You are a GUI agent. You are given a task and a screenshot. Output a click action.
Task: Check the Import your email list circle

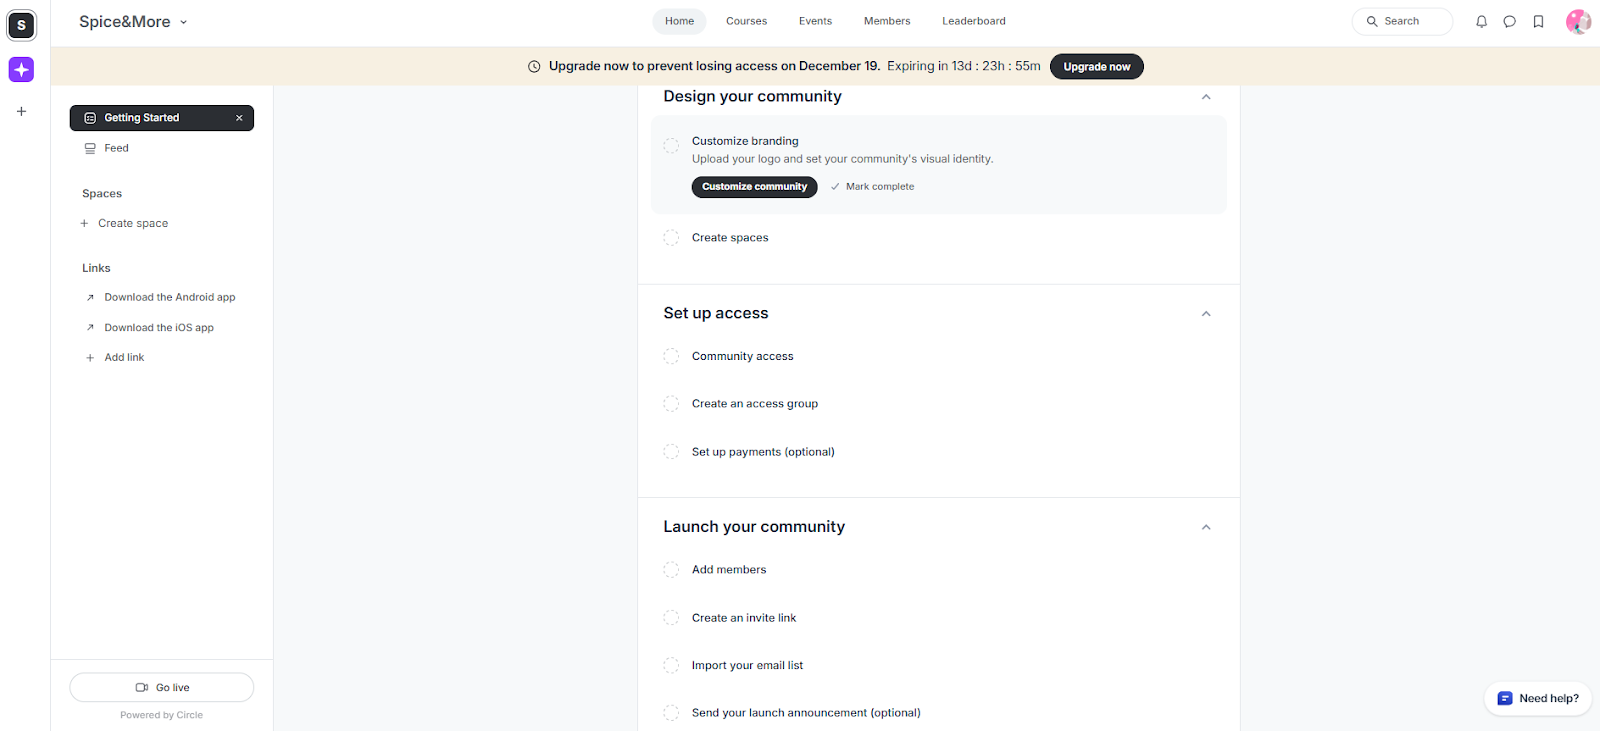click(671, 666)
